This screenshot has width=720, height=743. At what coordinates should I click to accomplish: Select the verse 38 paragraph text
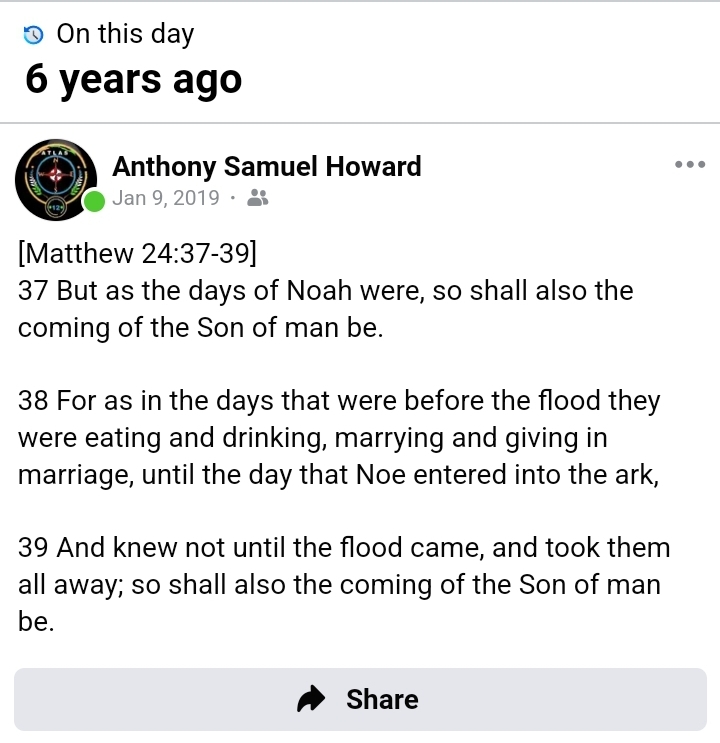(340, 438)
